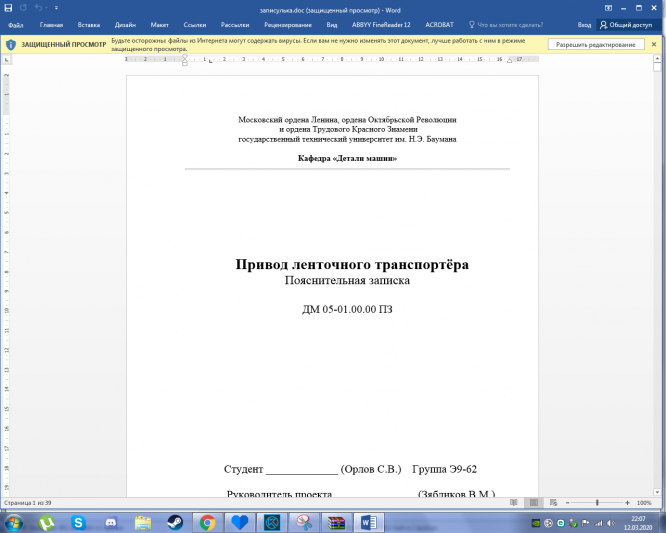Click the volume speaker tray icon

[x=611, y=523]
